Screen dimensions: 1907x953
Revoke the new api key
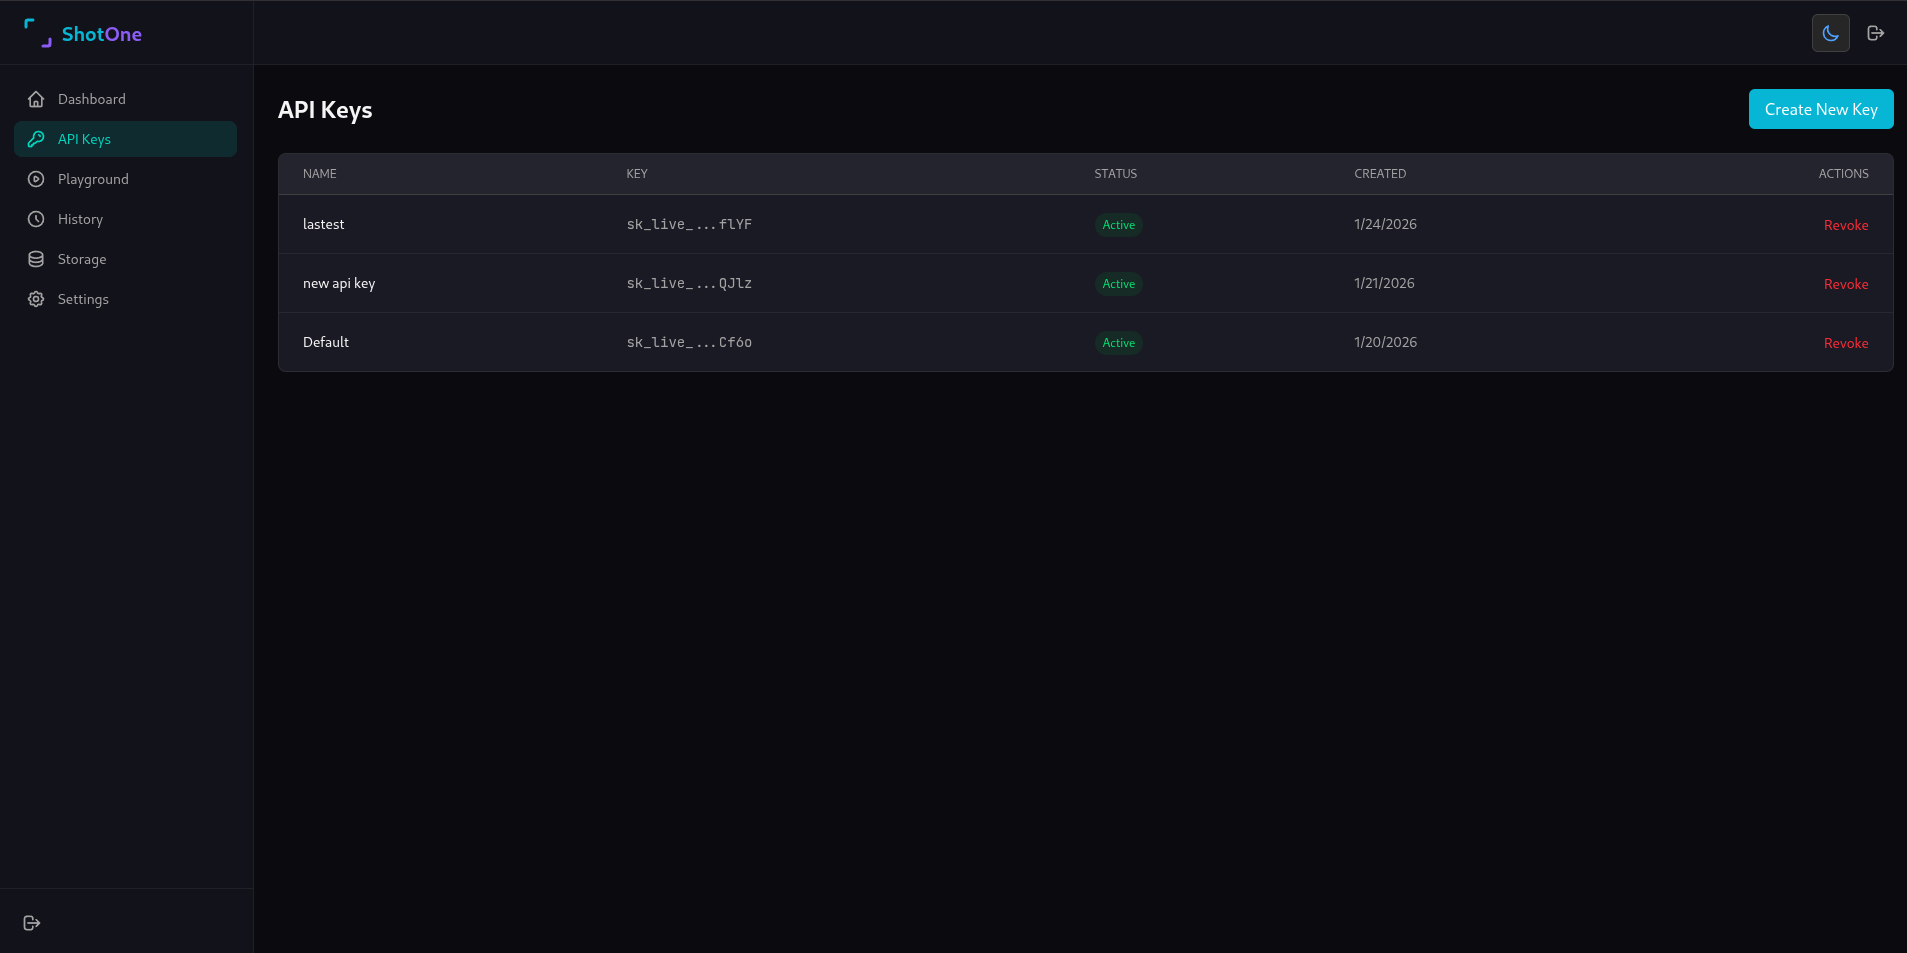[x=1845, y=283]
